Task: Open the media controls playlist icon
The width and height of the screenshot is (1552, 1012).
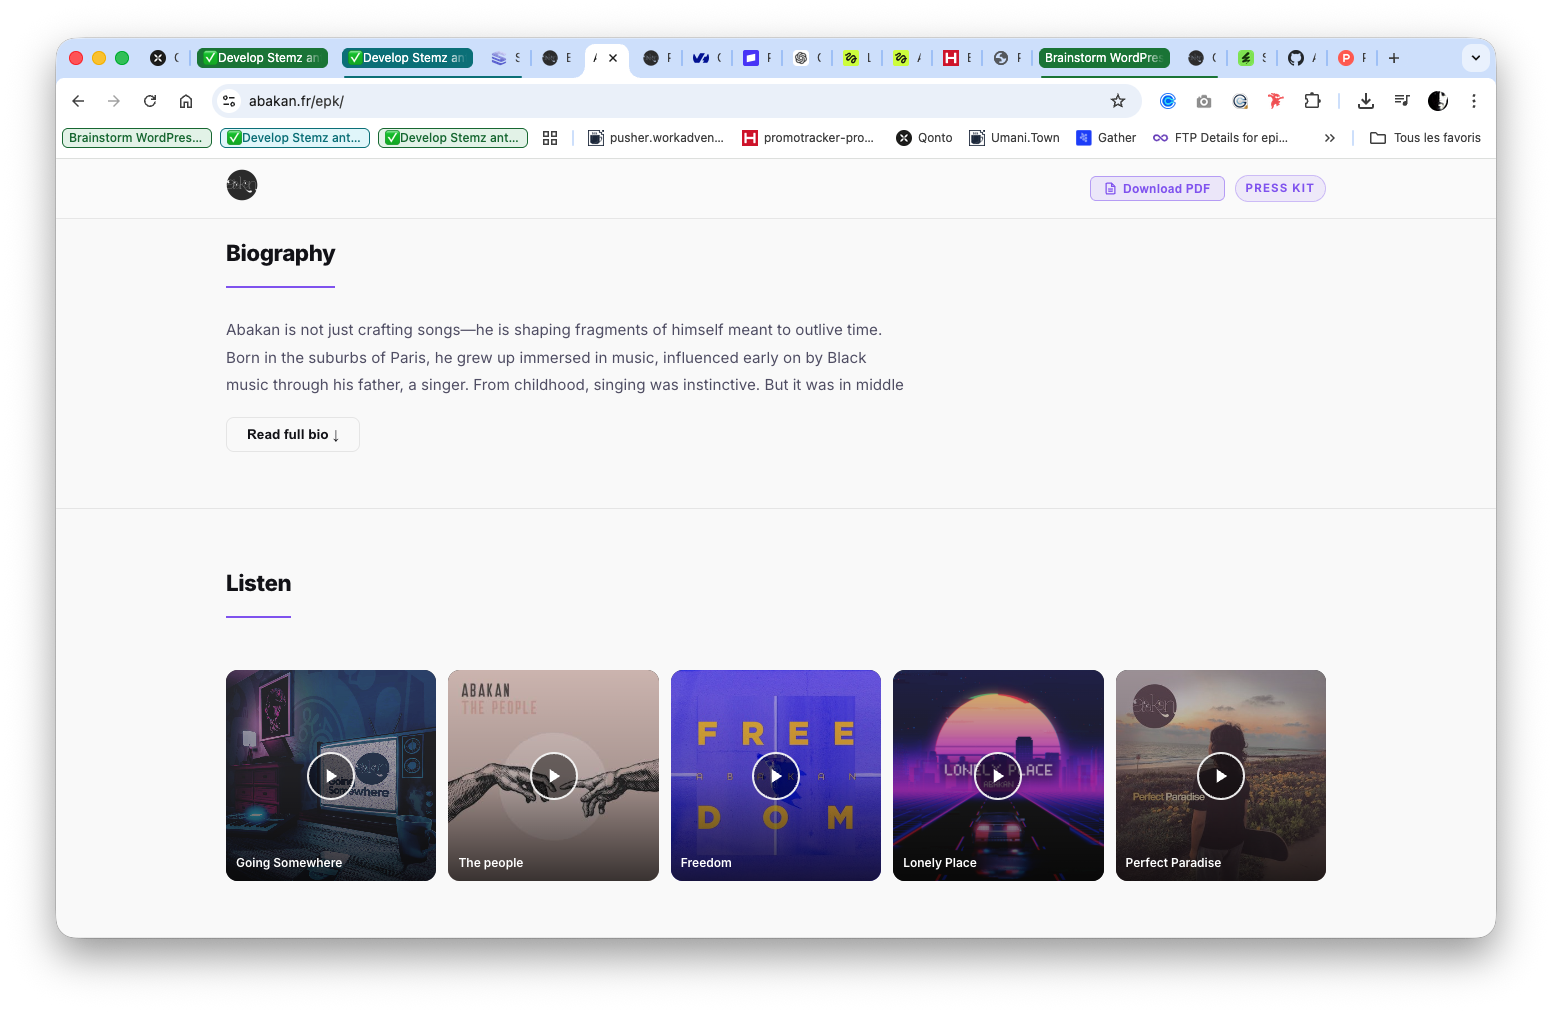Action: click(1402, 101)
